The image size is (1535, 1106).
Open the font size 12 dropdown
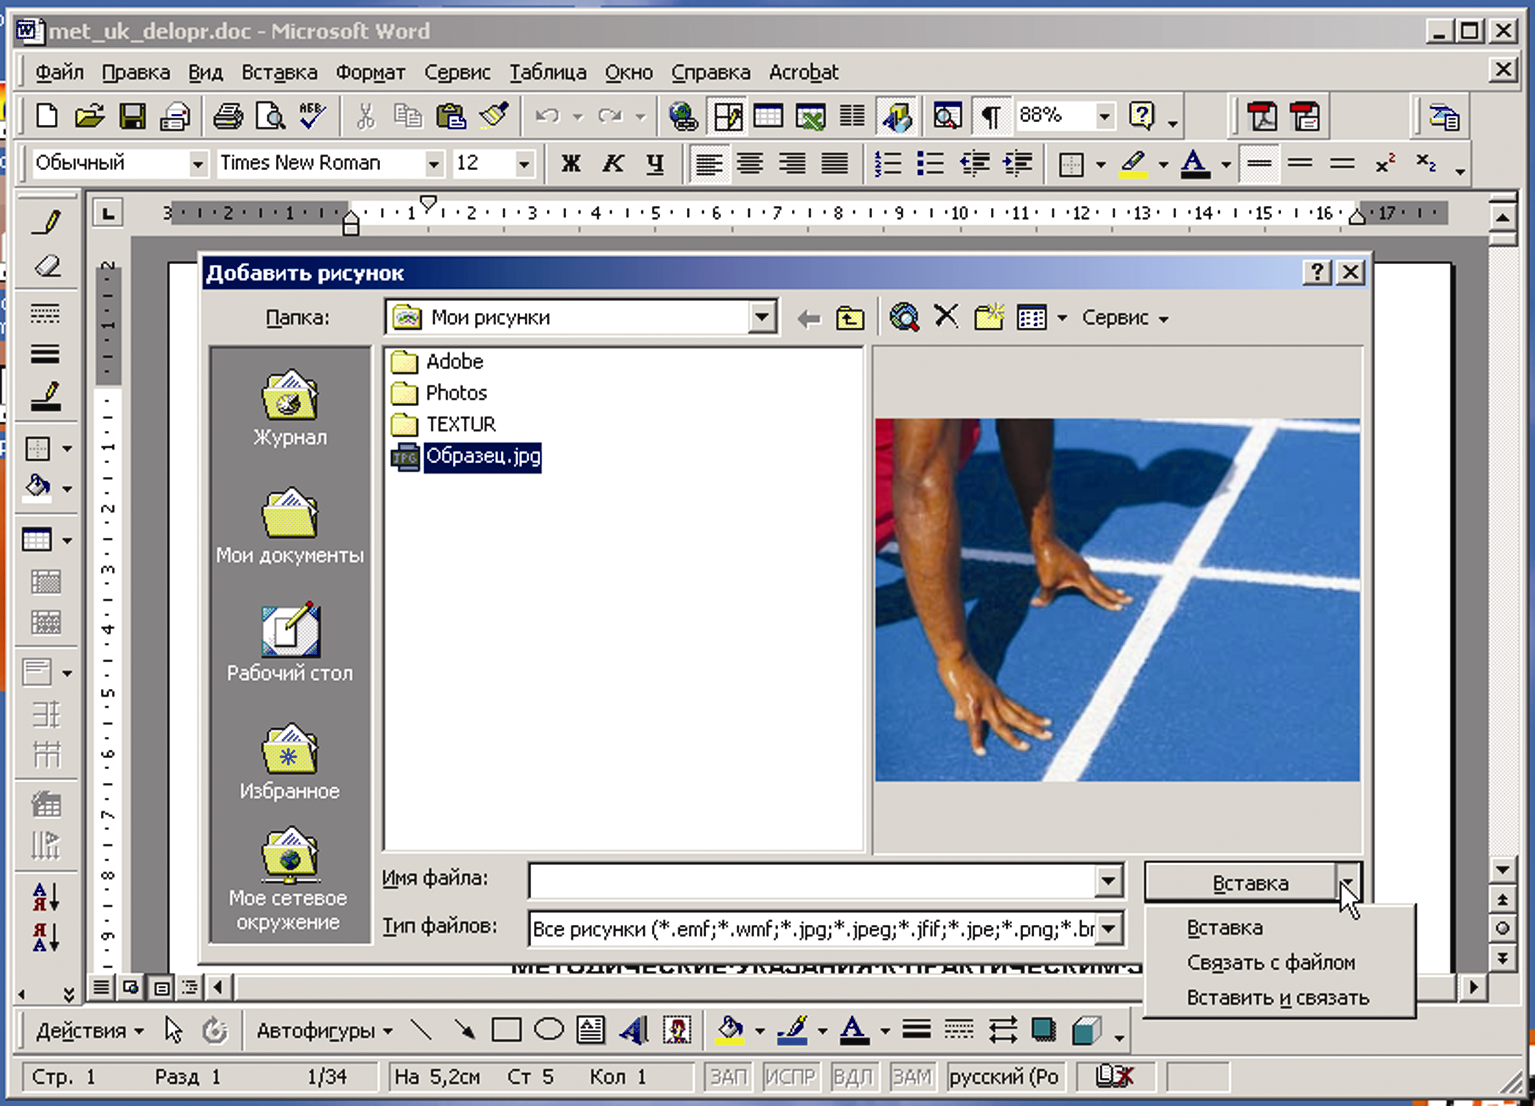click(524, 163)
